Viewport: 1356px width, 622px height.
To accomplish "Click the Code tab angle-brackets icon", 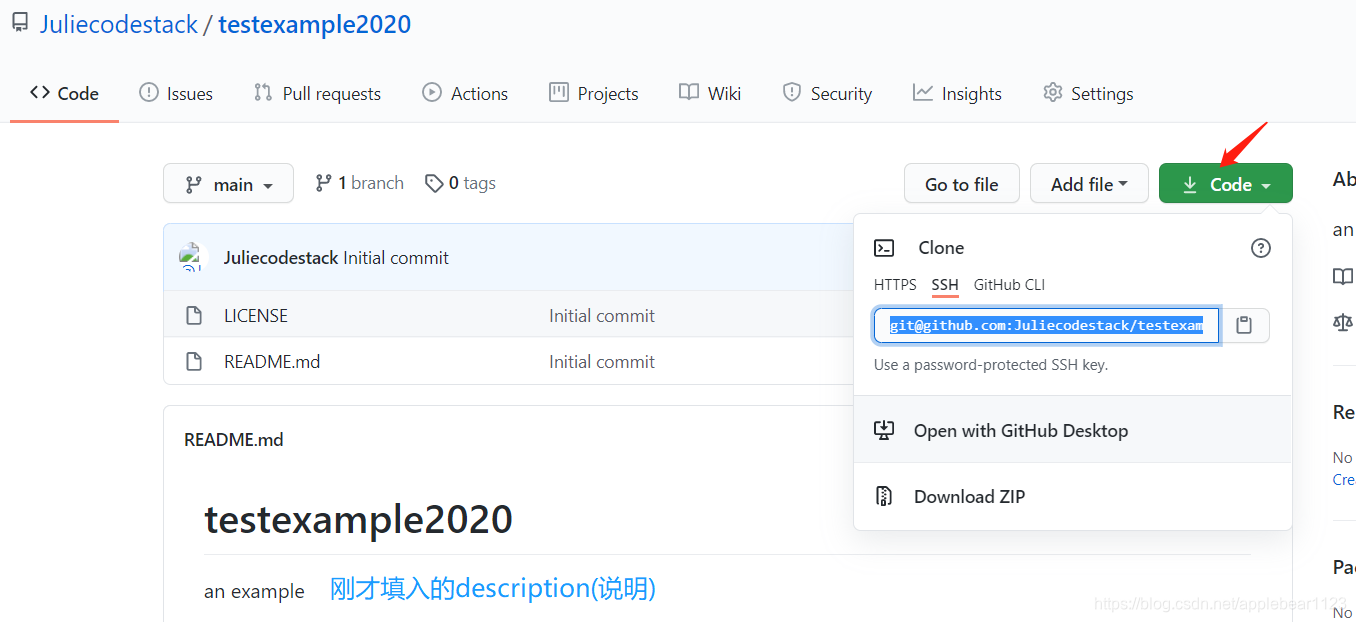I will [40, 92].
